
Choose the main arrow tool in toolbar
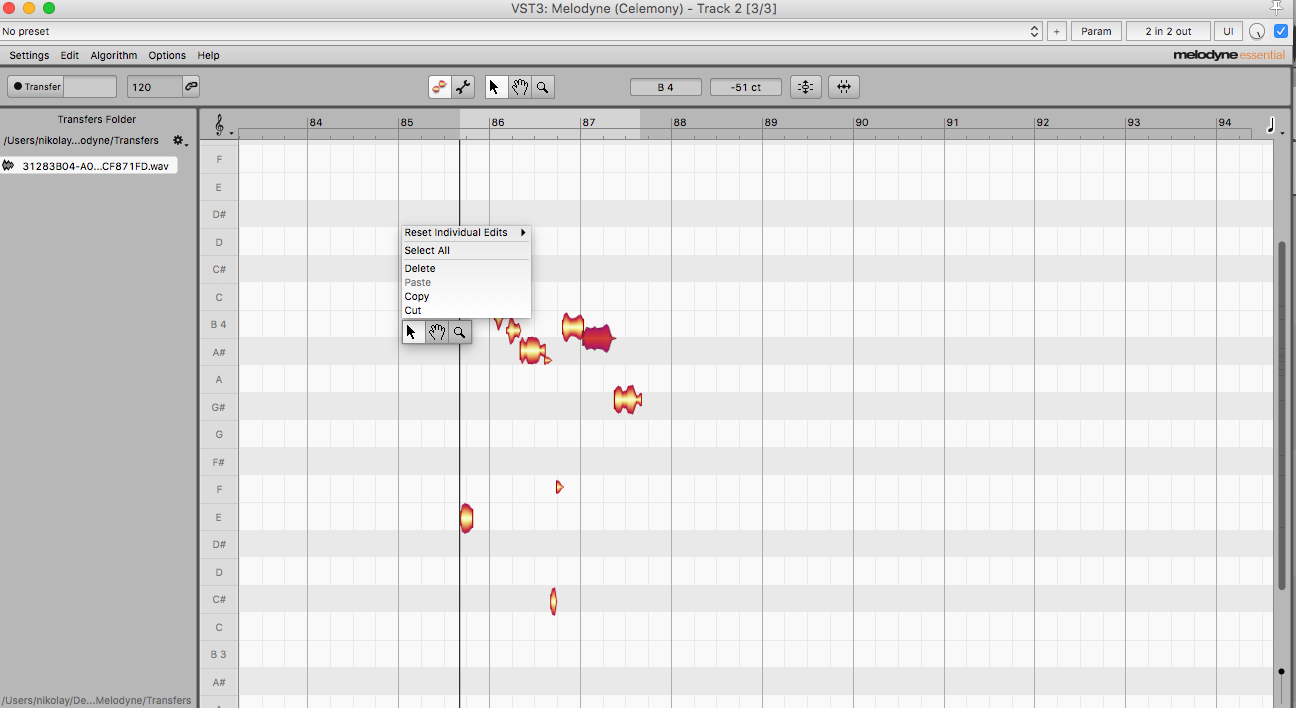[x=496, y=87]
